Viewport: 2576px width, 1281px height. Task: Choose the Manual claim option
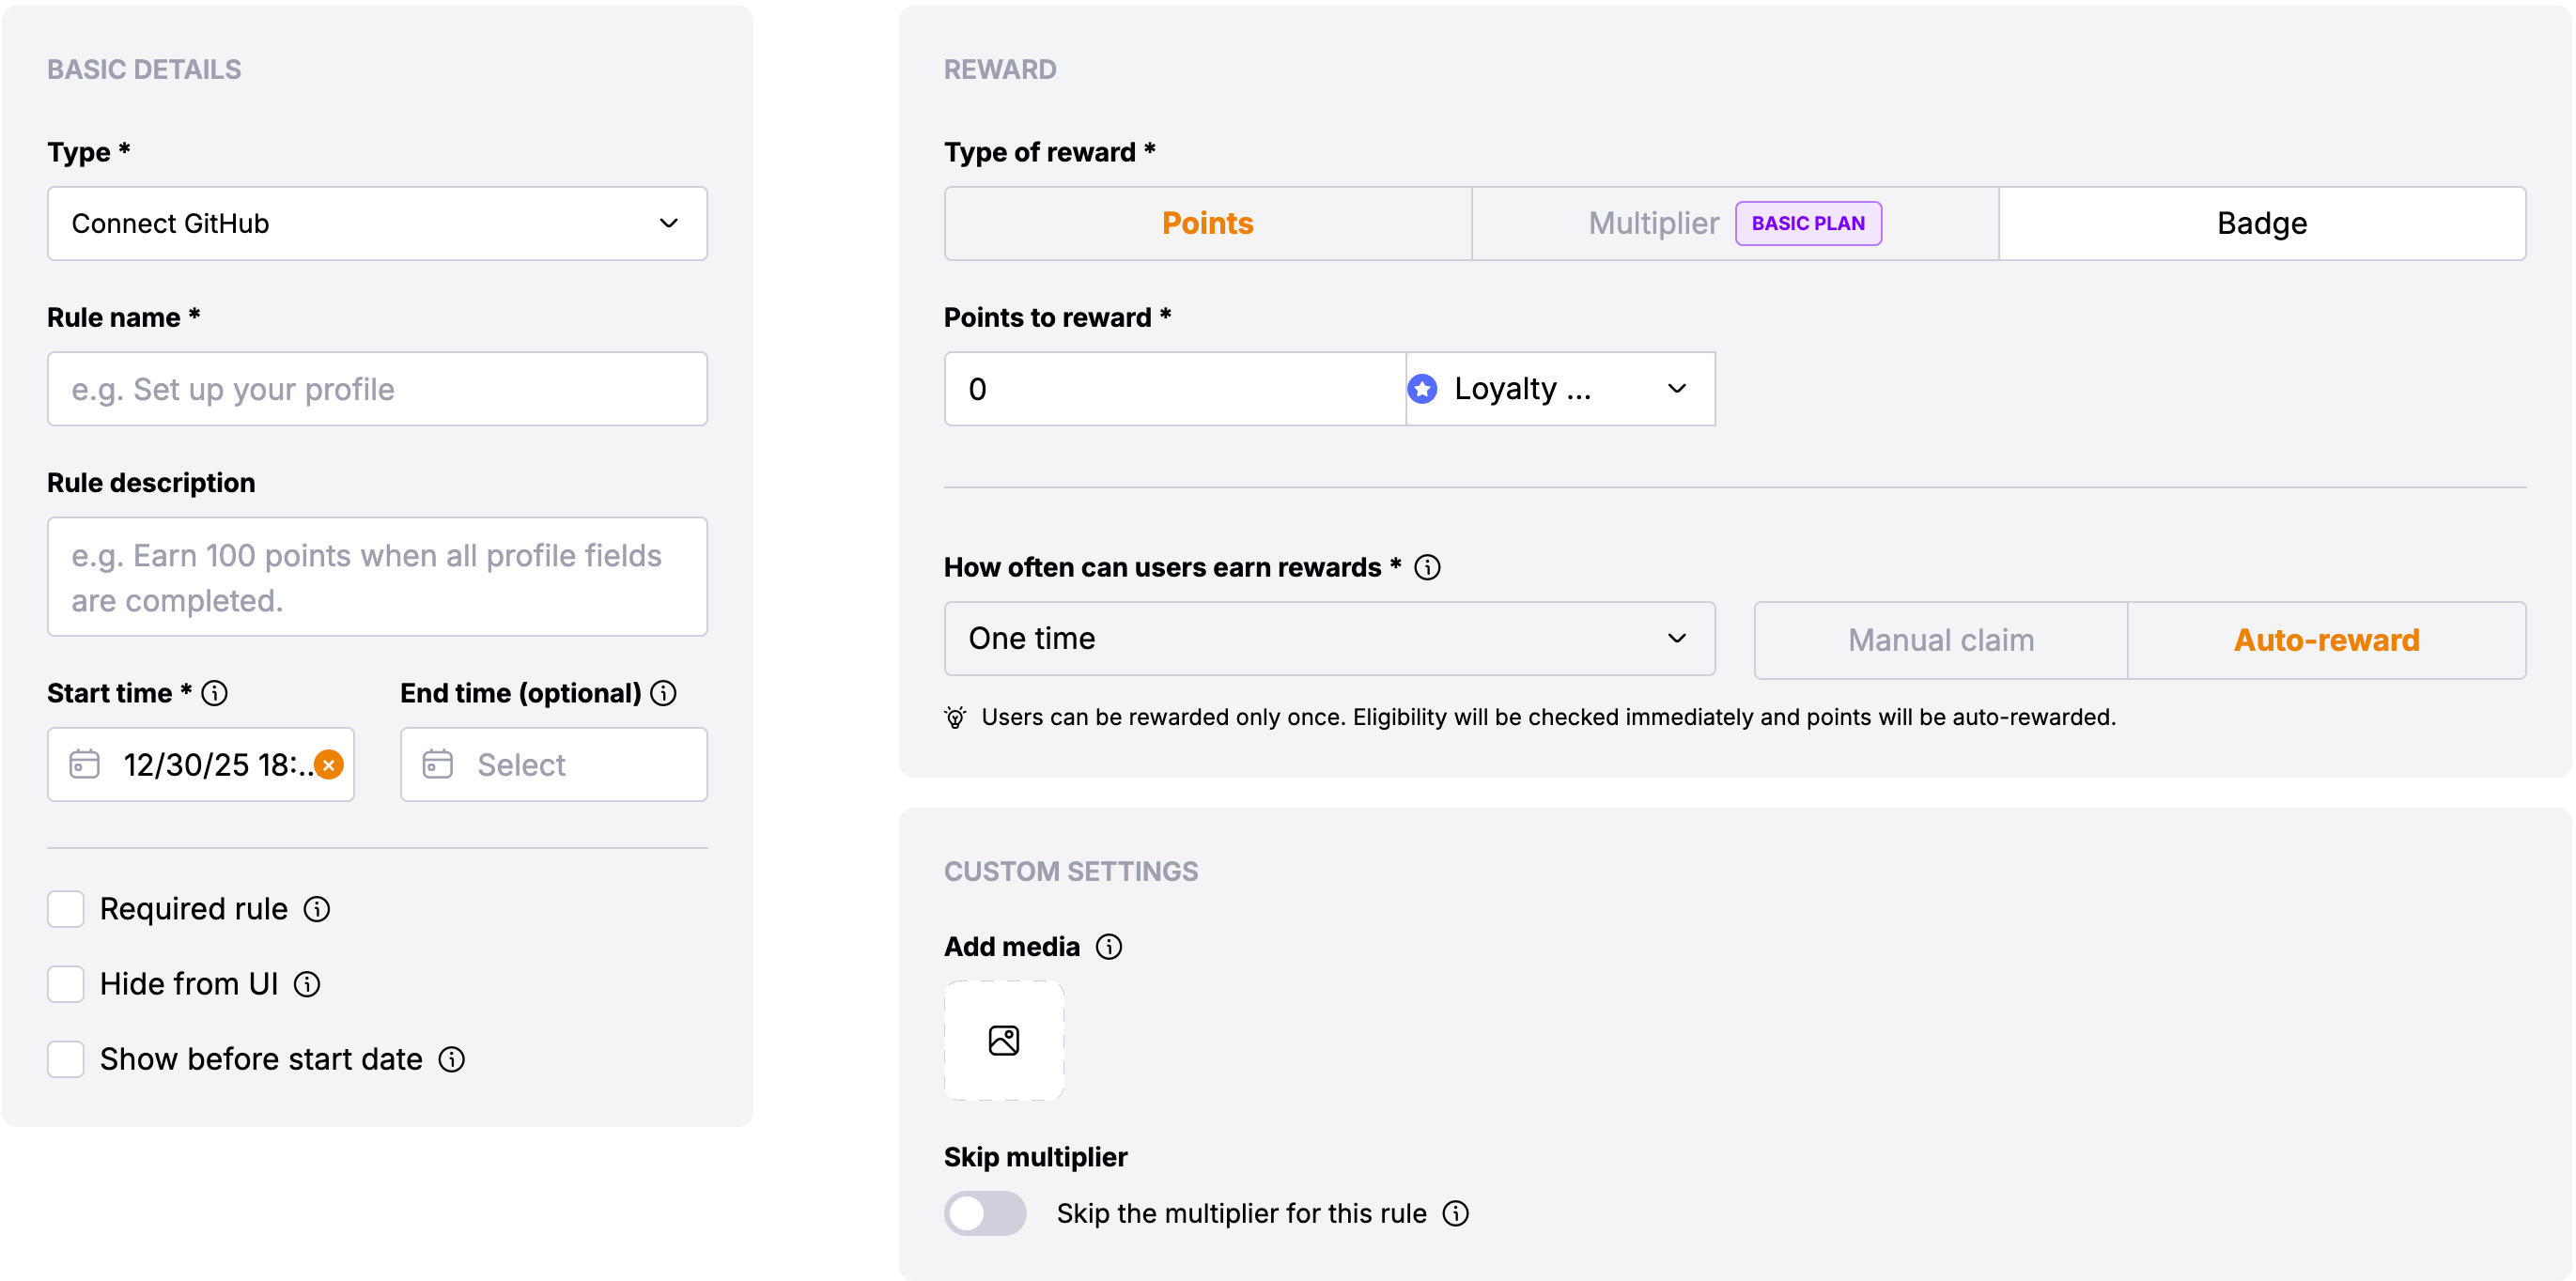pos(1940,640)
